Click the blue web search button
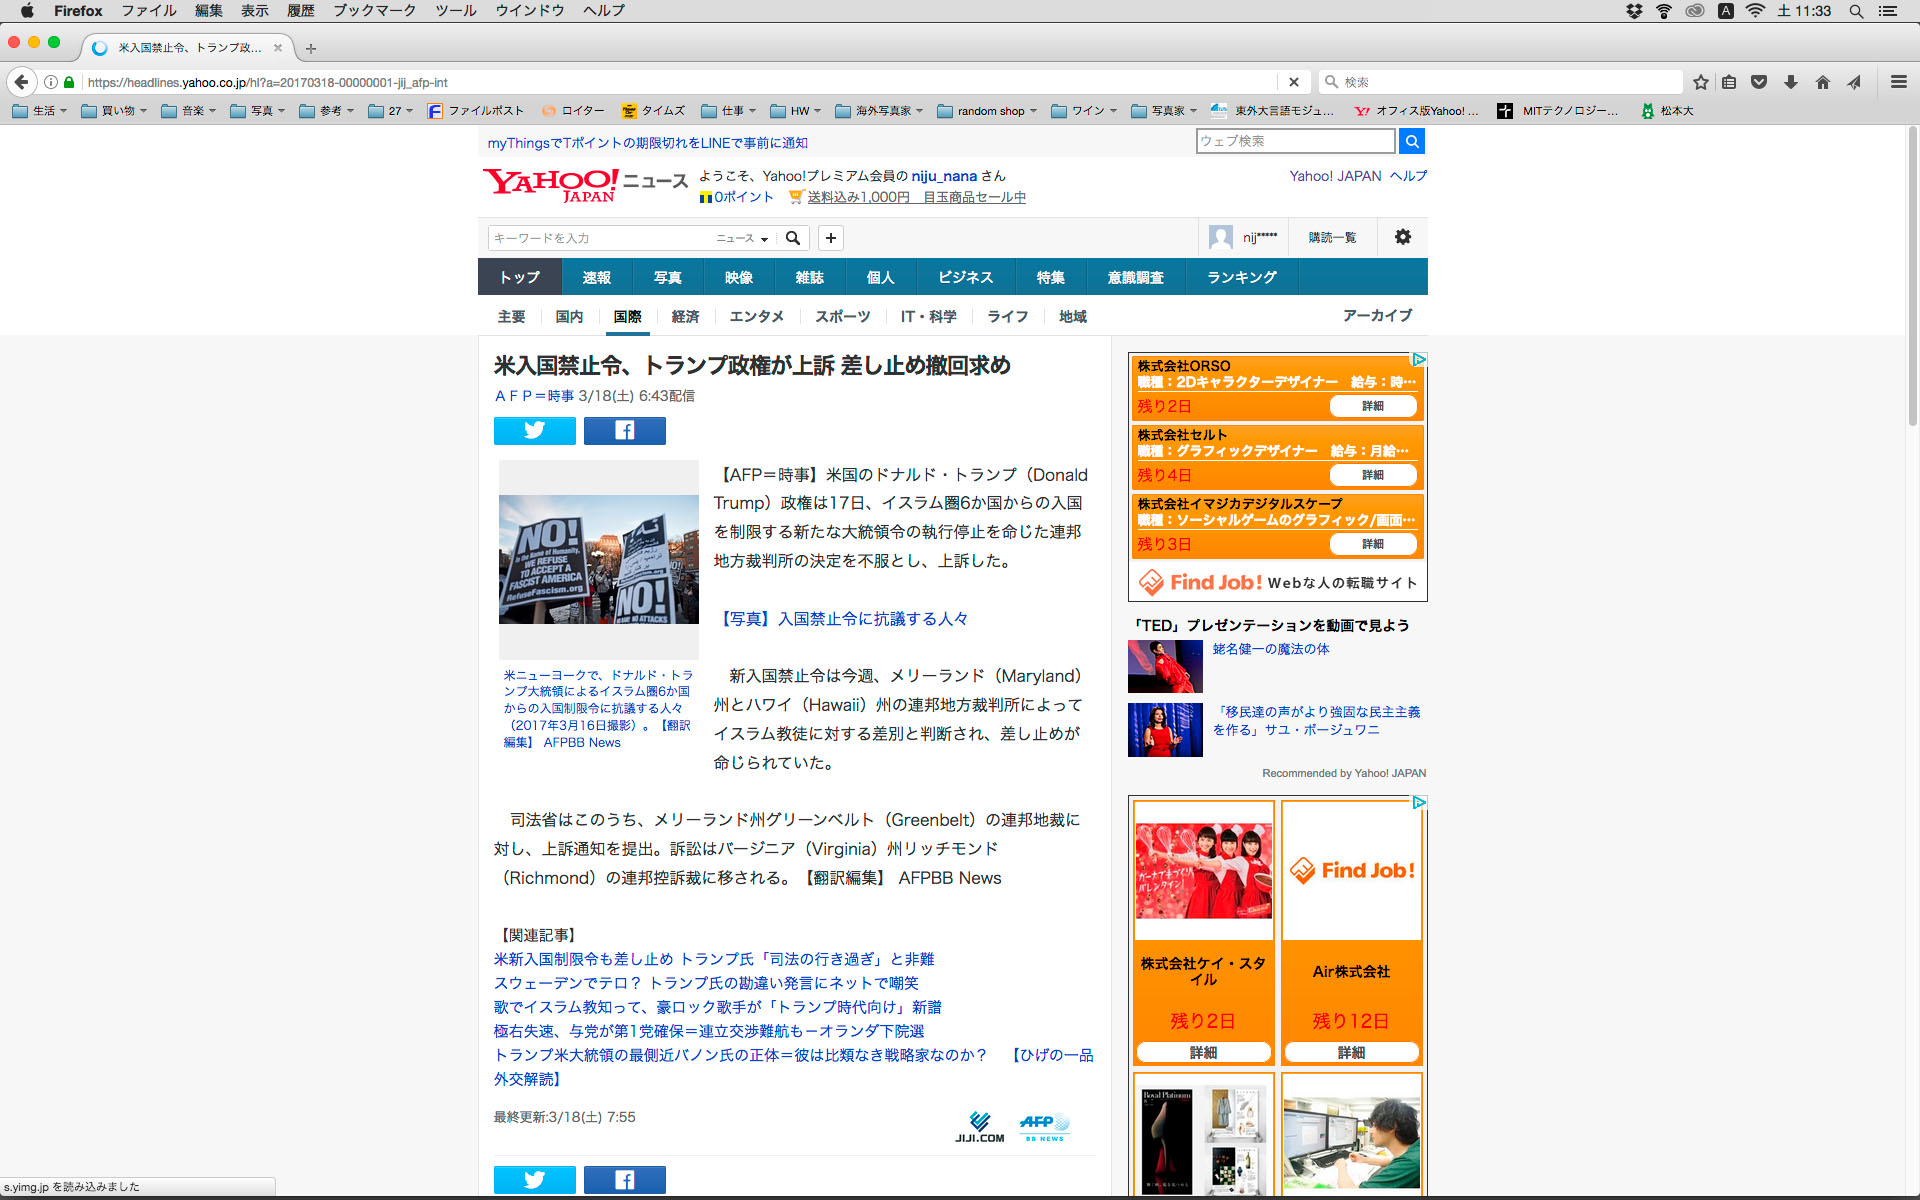The height and width of the screenshot is (1200, 1920). [x=1411, y=141]
